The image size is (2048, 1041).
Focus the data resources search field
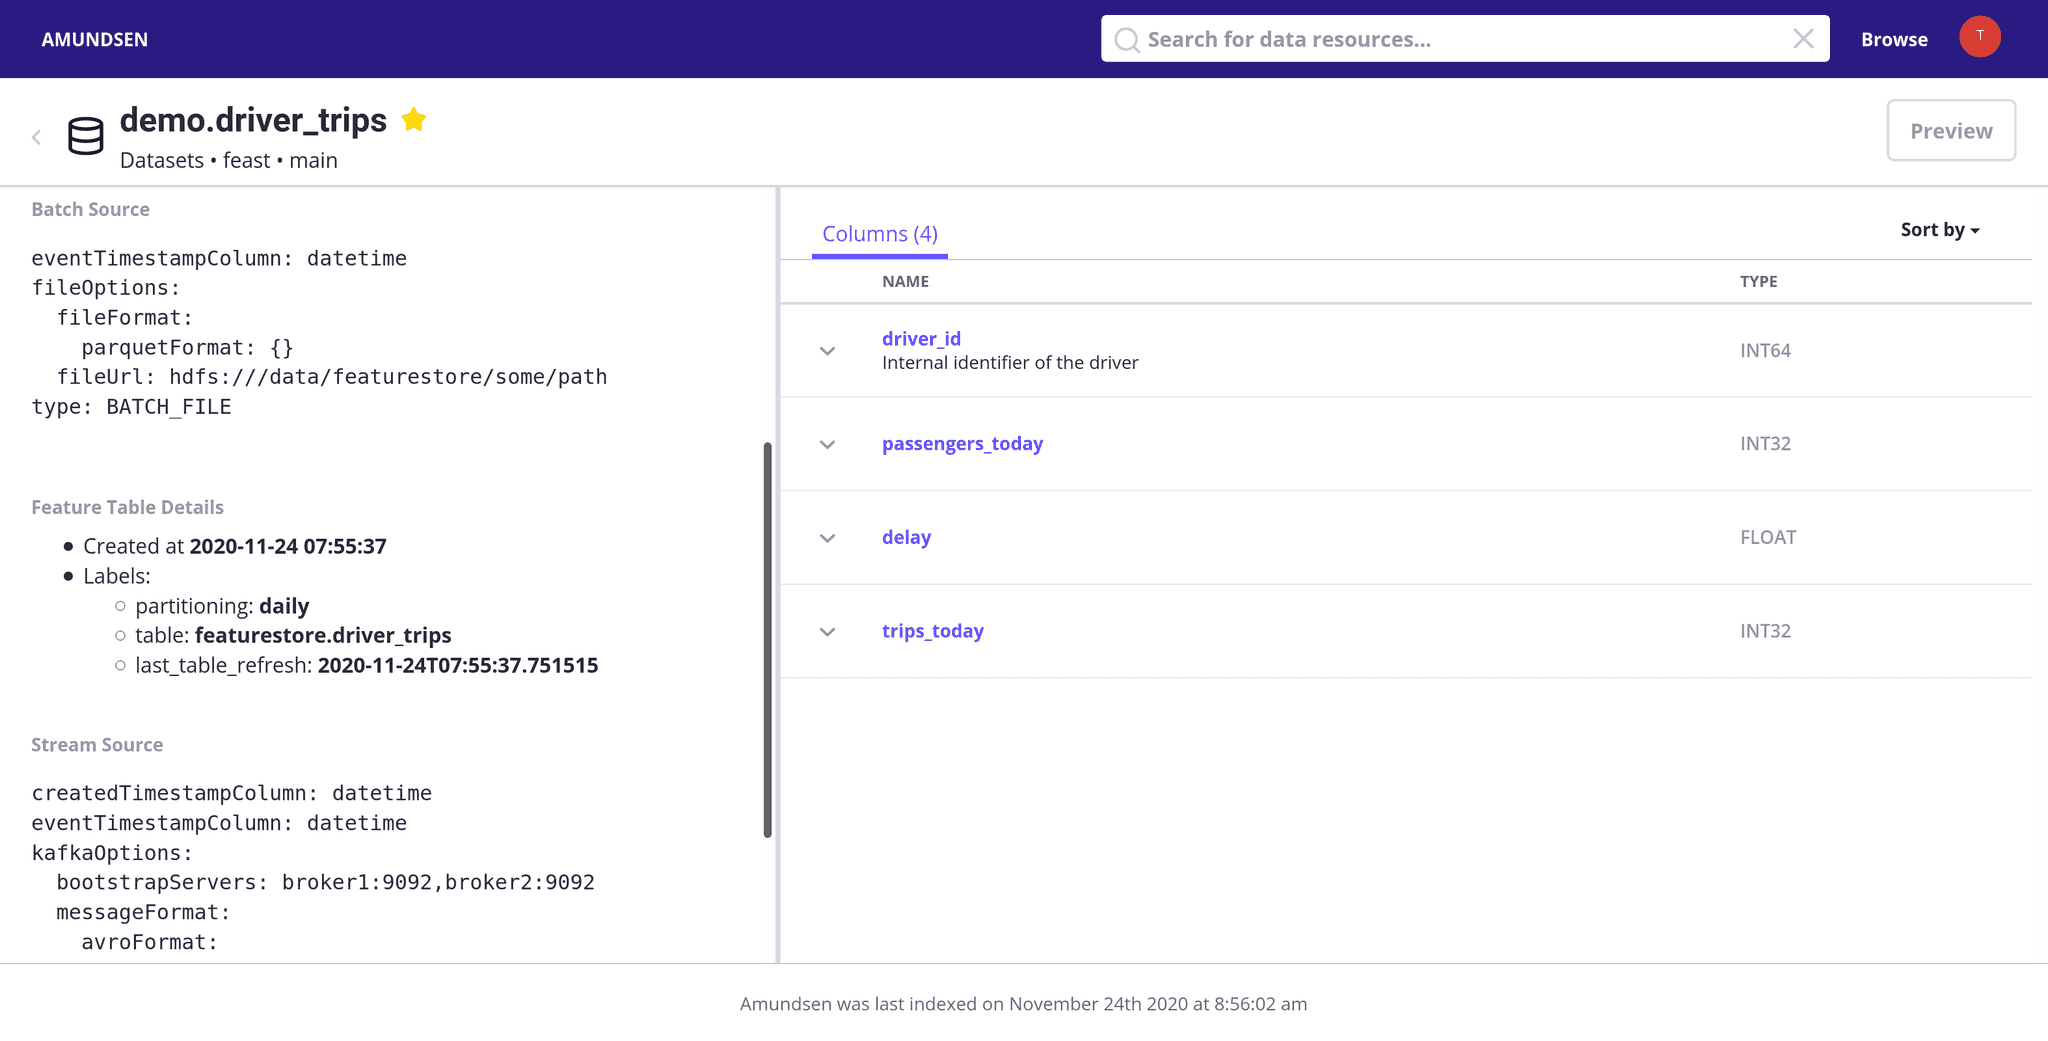click(1465, 39)
